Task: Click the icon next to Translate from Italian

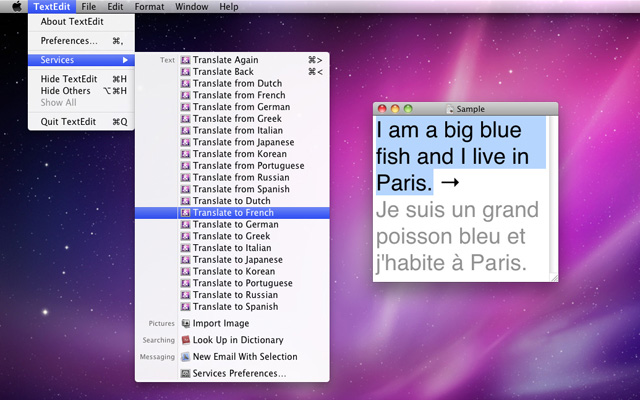Action: pos(185,131)
